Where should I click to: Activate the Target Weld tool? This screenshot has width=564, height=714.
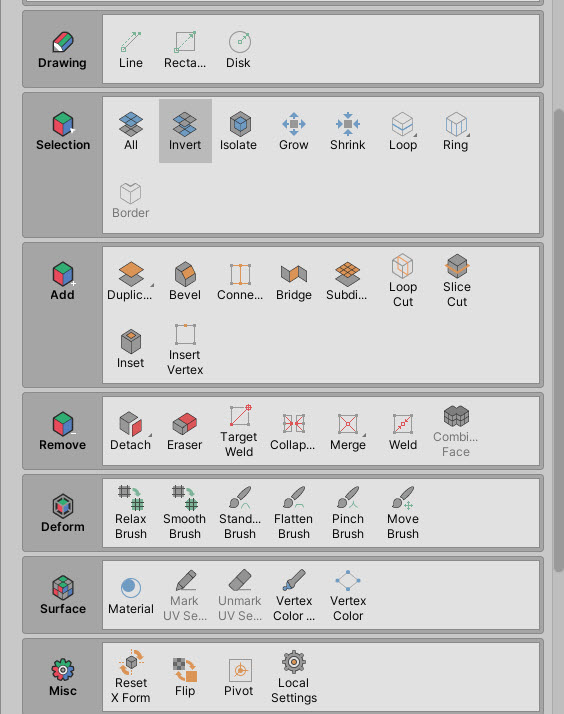(239, 431)
